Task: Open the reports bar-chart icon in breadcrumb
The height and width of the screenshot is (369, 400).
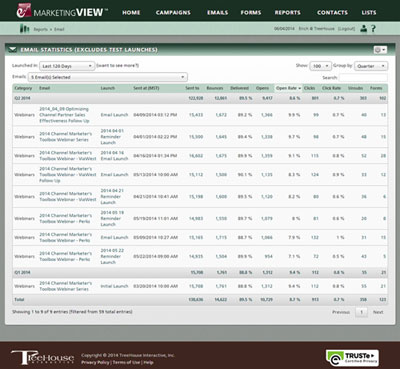Action: click(25, 29)
